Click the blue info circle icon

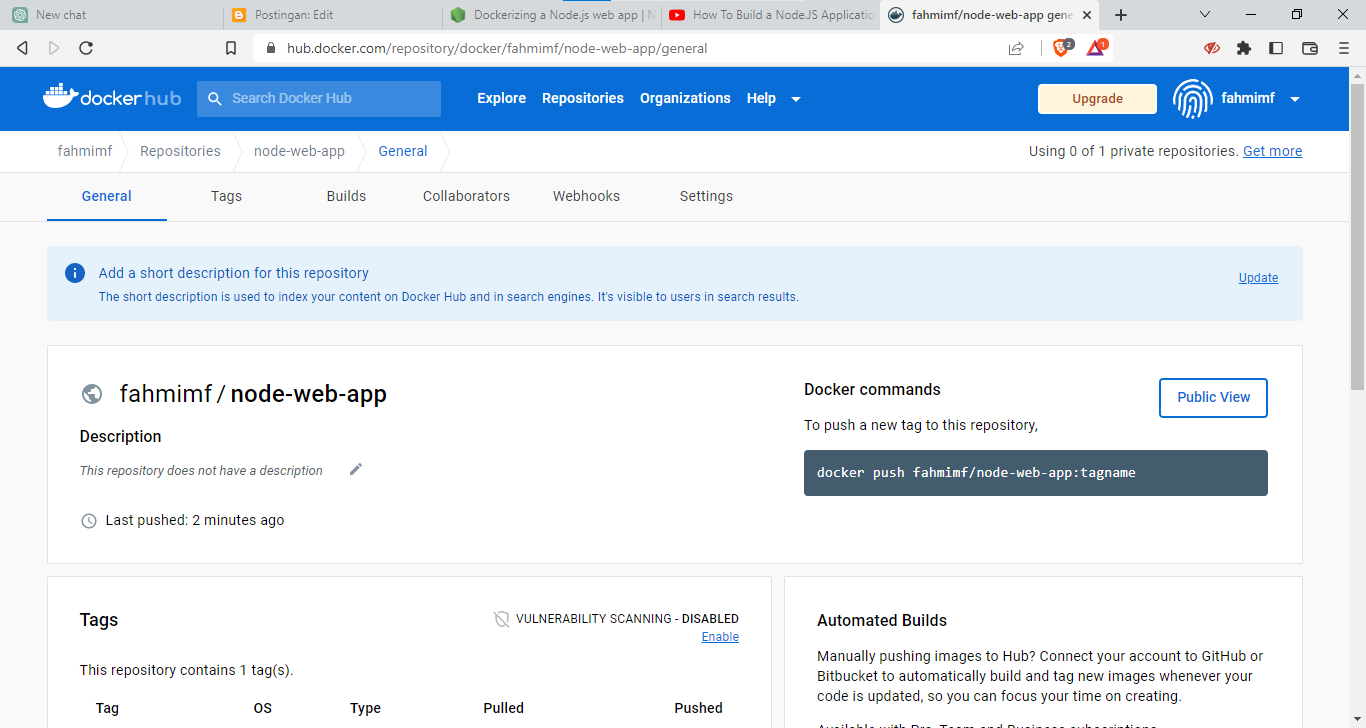(75, 273)
